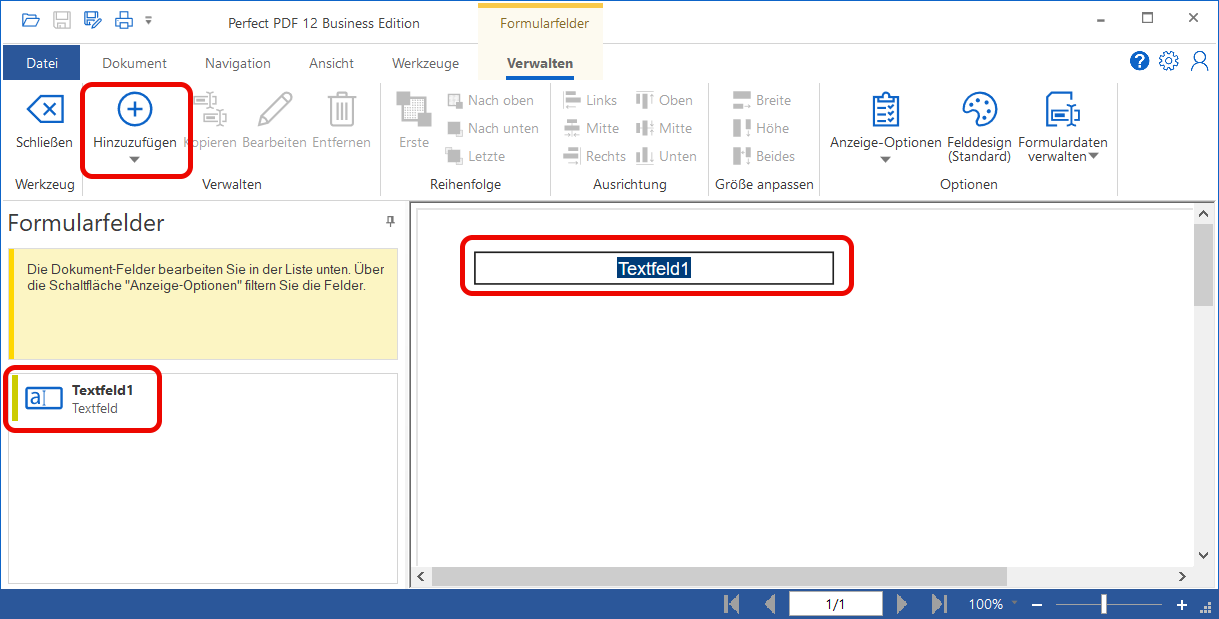Click the Hinzufügen plus icon
Screen dimensions: 1219x619
[x=135, y=108]
